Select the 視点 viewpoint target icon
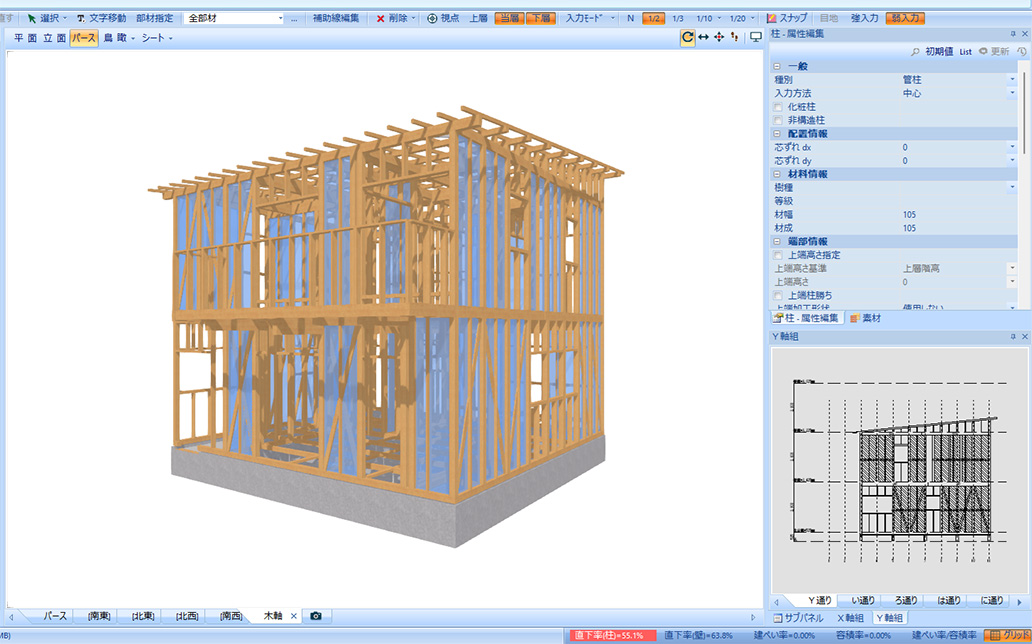 pyautogui.click(x=432, y=18)
